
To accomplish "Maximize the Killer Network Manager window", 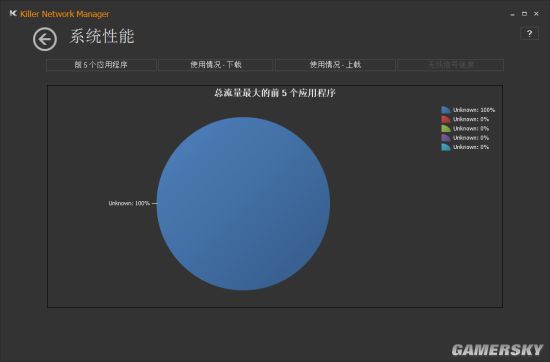I will point(524,14).
